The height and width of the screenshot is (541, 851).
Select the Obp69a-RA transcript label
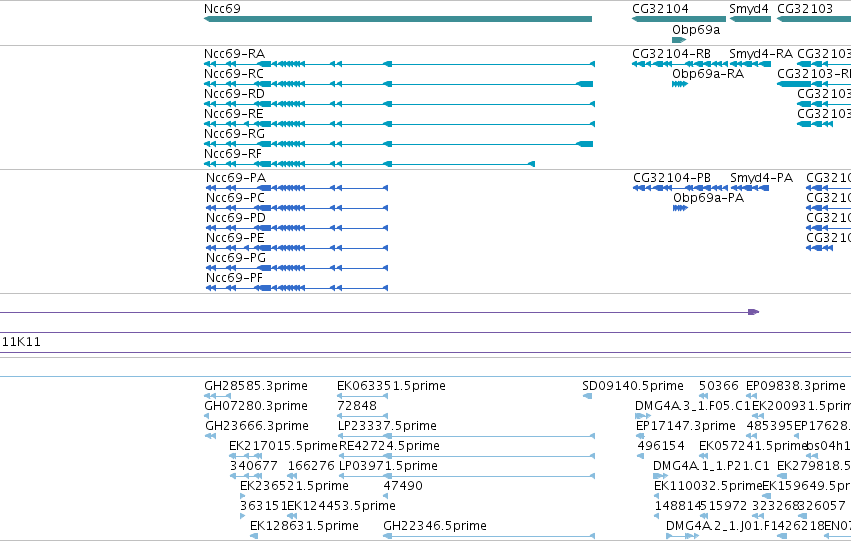pyautogui.click(x=708, y=74)
